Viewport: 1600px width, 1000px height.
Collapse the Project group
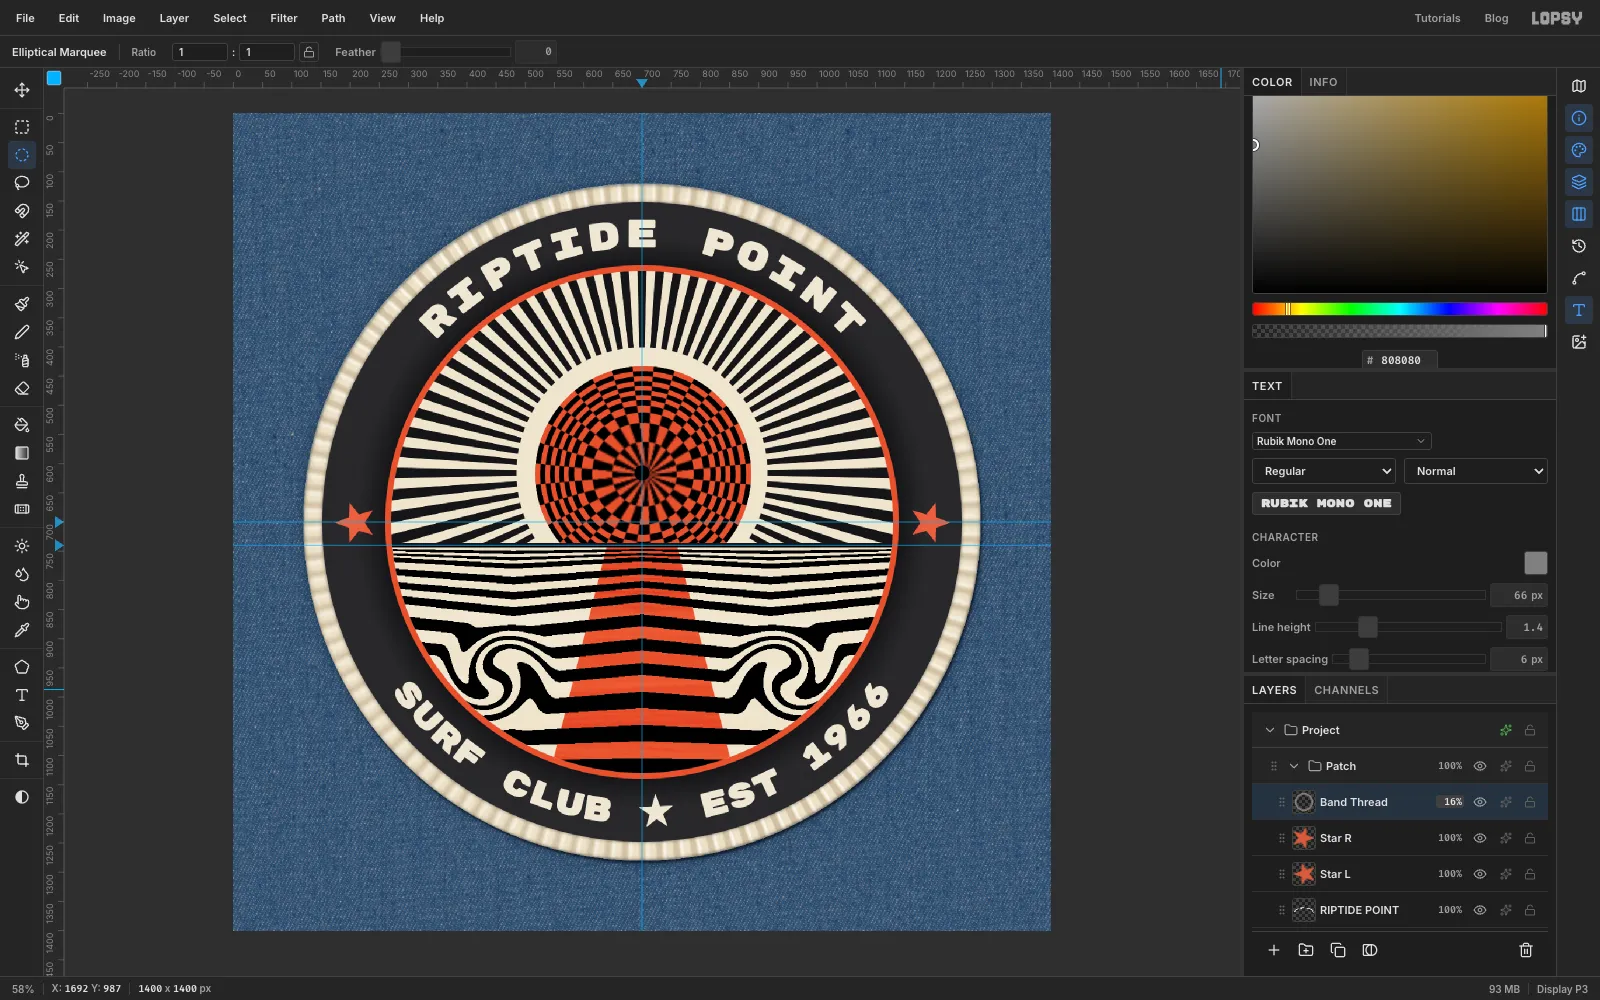point(1270,730)
